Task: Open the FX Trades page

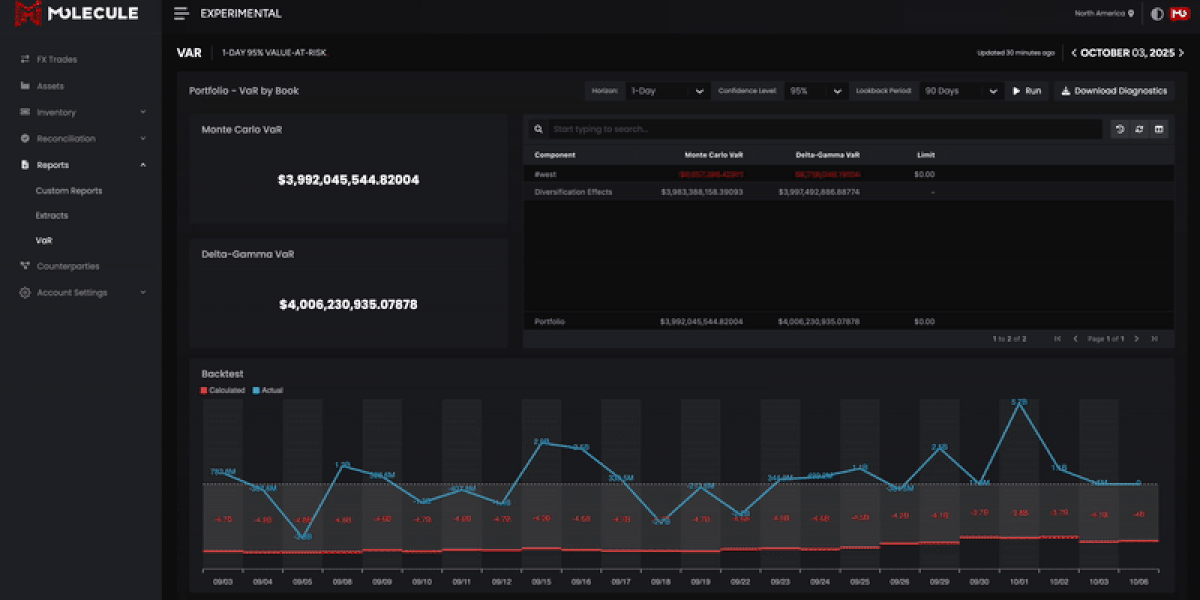Action: pos(56,59)
